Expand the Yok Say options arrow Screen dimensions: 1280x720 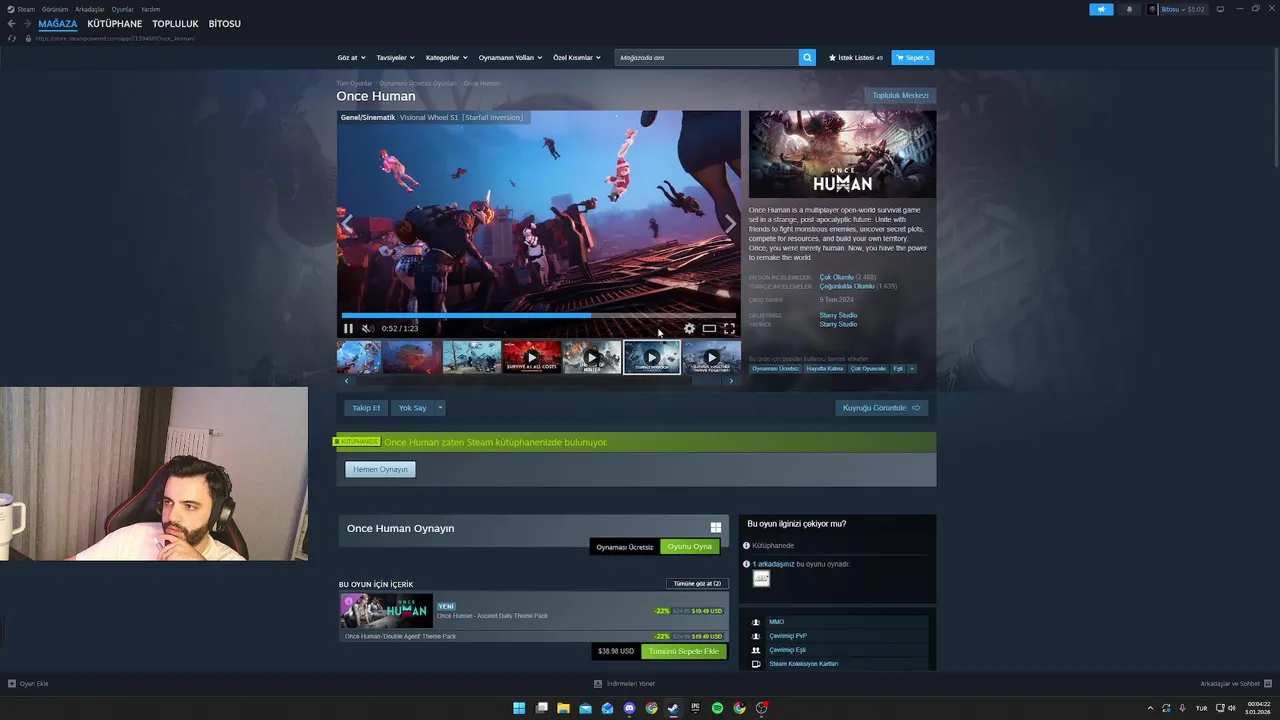[x=440, y=408]
